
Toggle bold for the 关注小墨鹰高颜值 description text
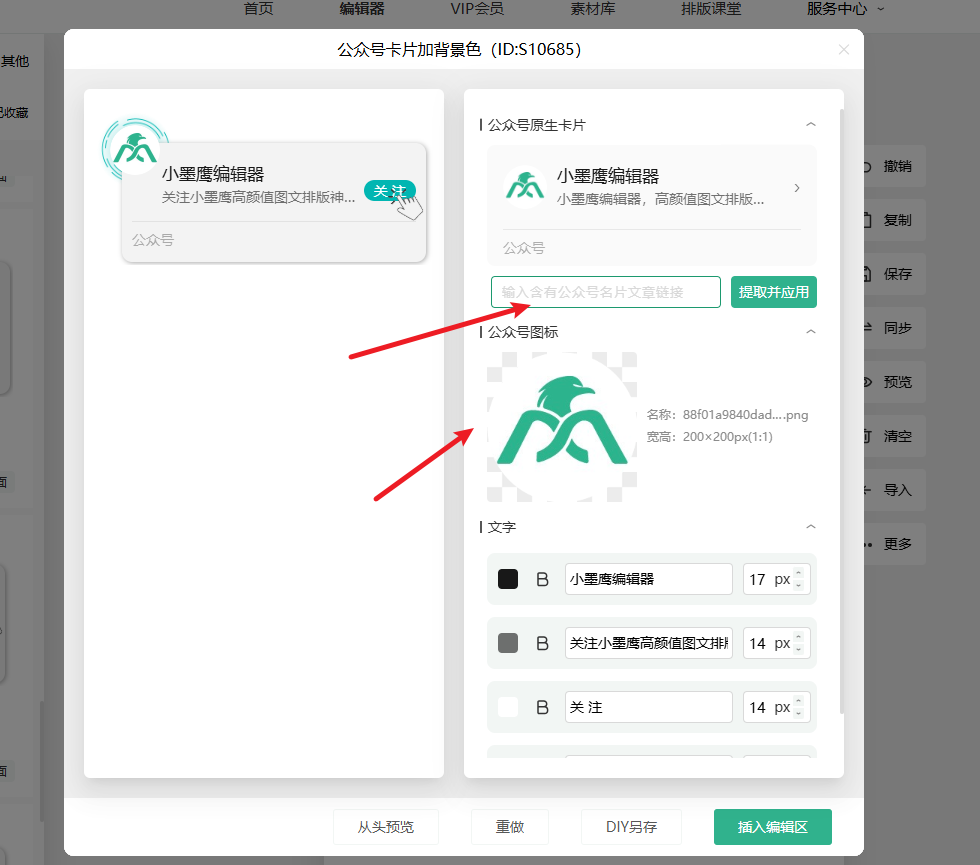542,643
